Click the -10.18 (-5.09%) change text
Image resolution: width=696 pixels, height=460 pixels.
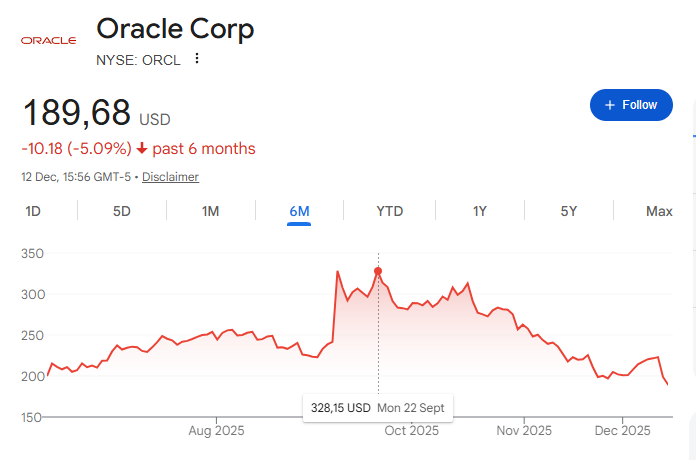pos(76,149)
